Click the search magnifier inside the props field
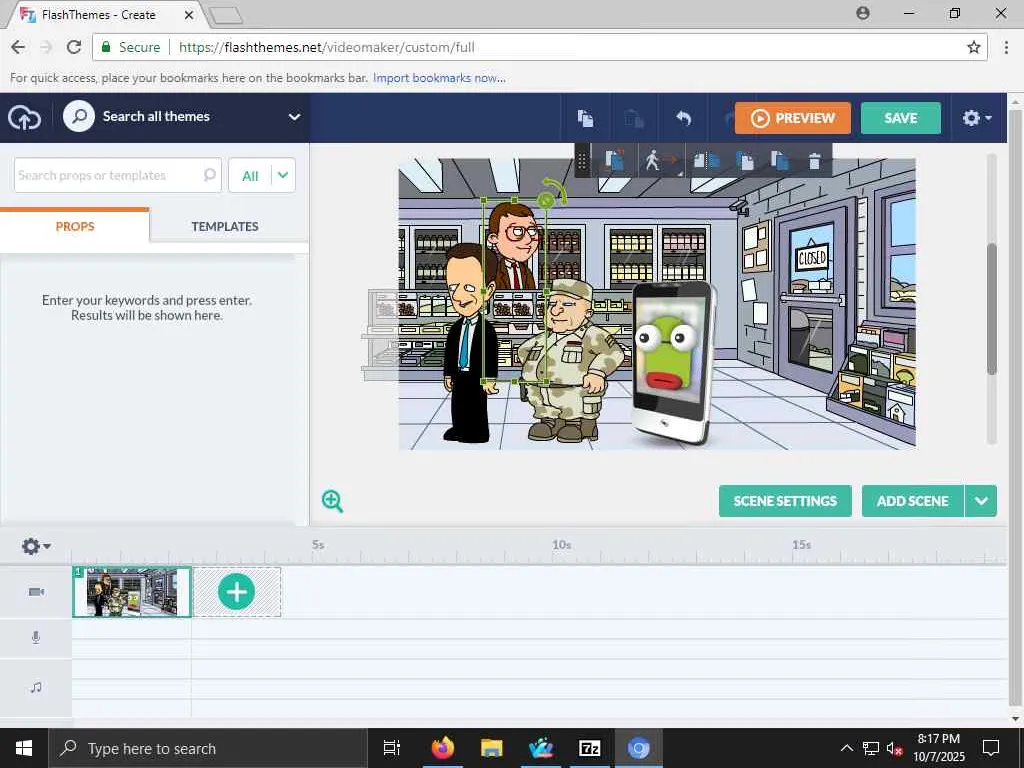 pos(209,175)
